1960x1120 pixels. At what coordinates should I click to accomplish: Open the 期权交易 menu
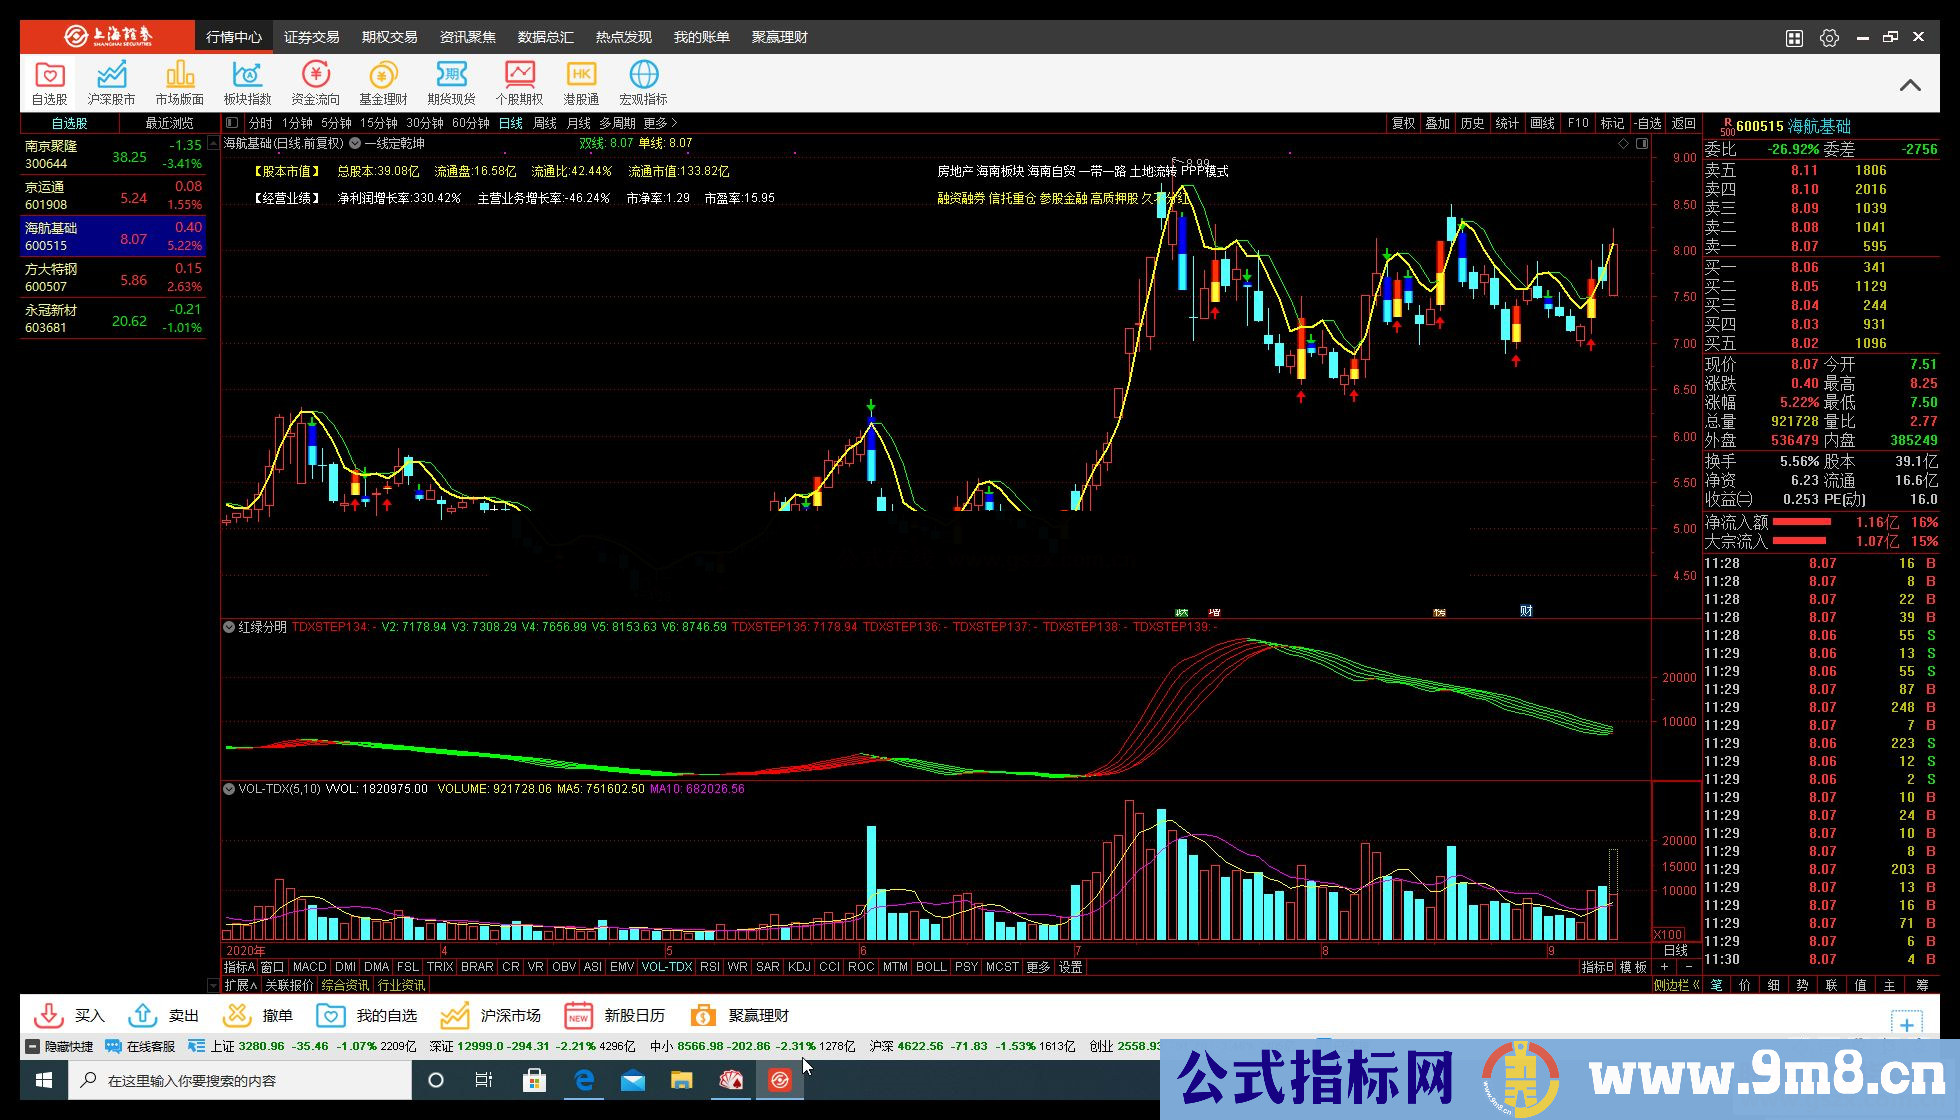point(389,37)
